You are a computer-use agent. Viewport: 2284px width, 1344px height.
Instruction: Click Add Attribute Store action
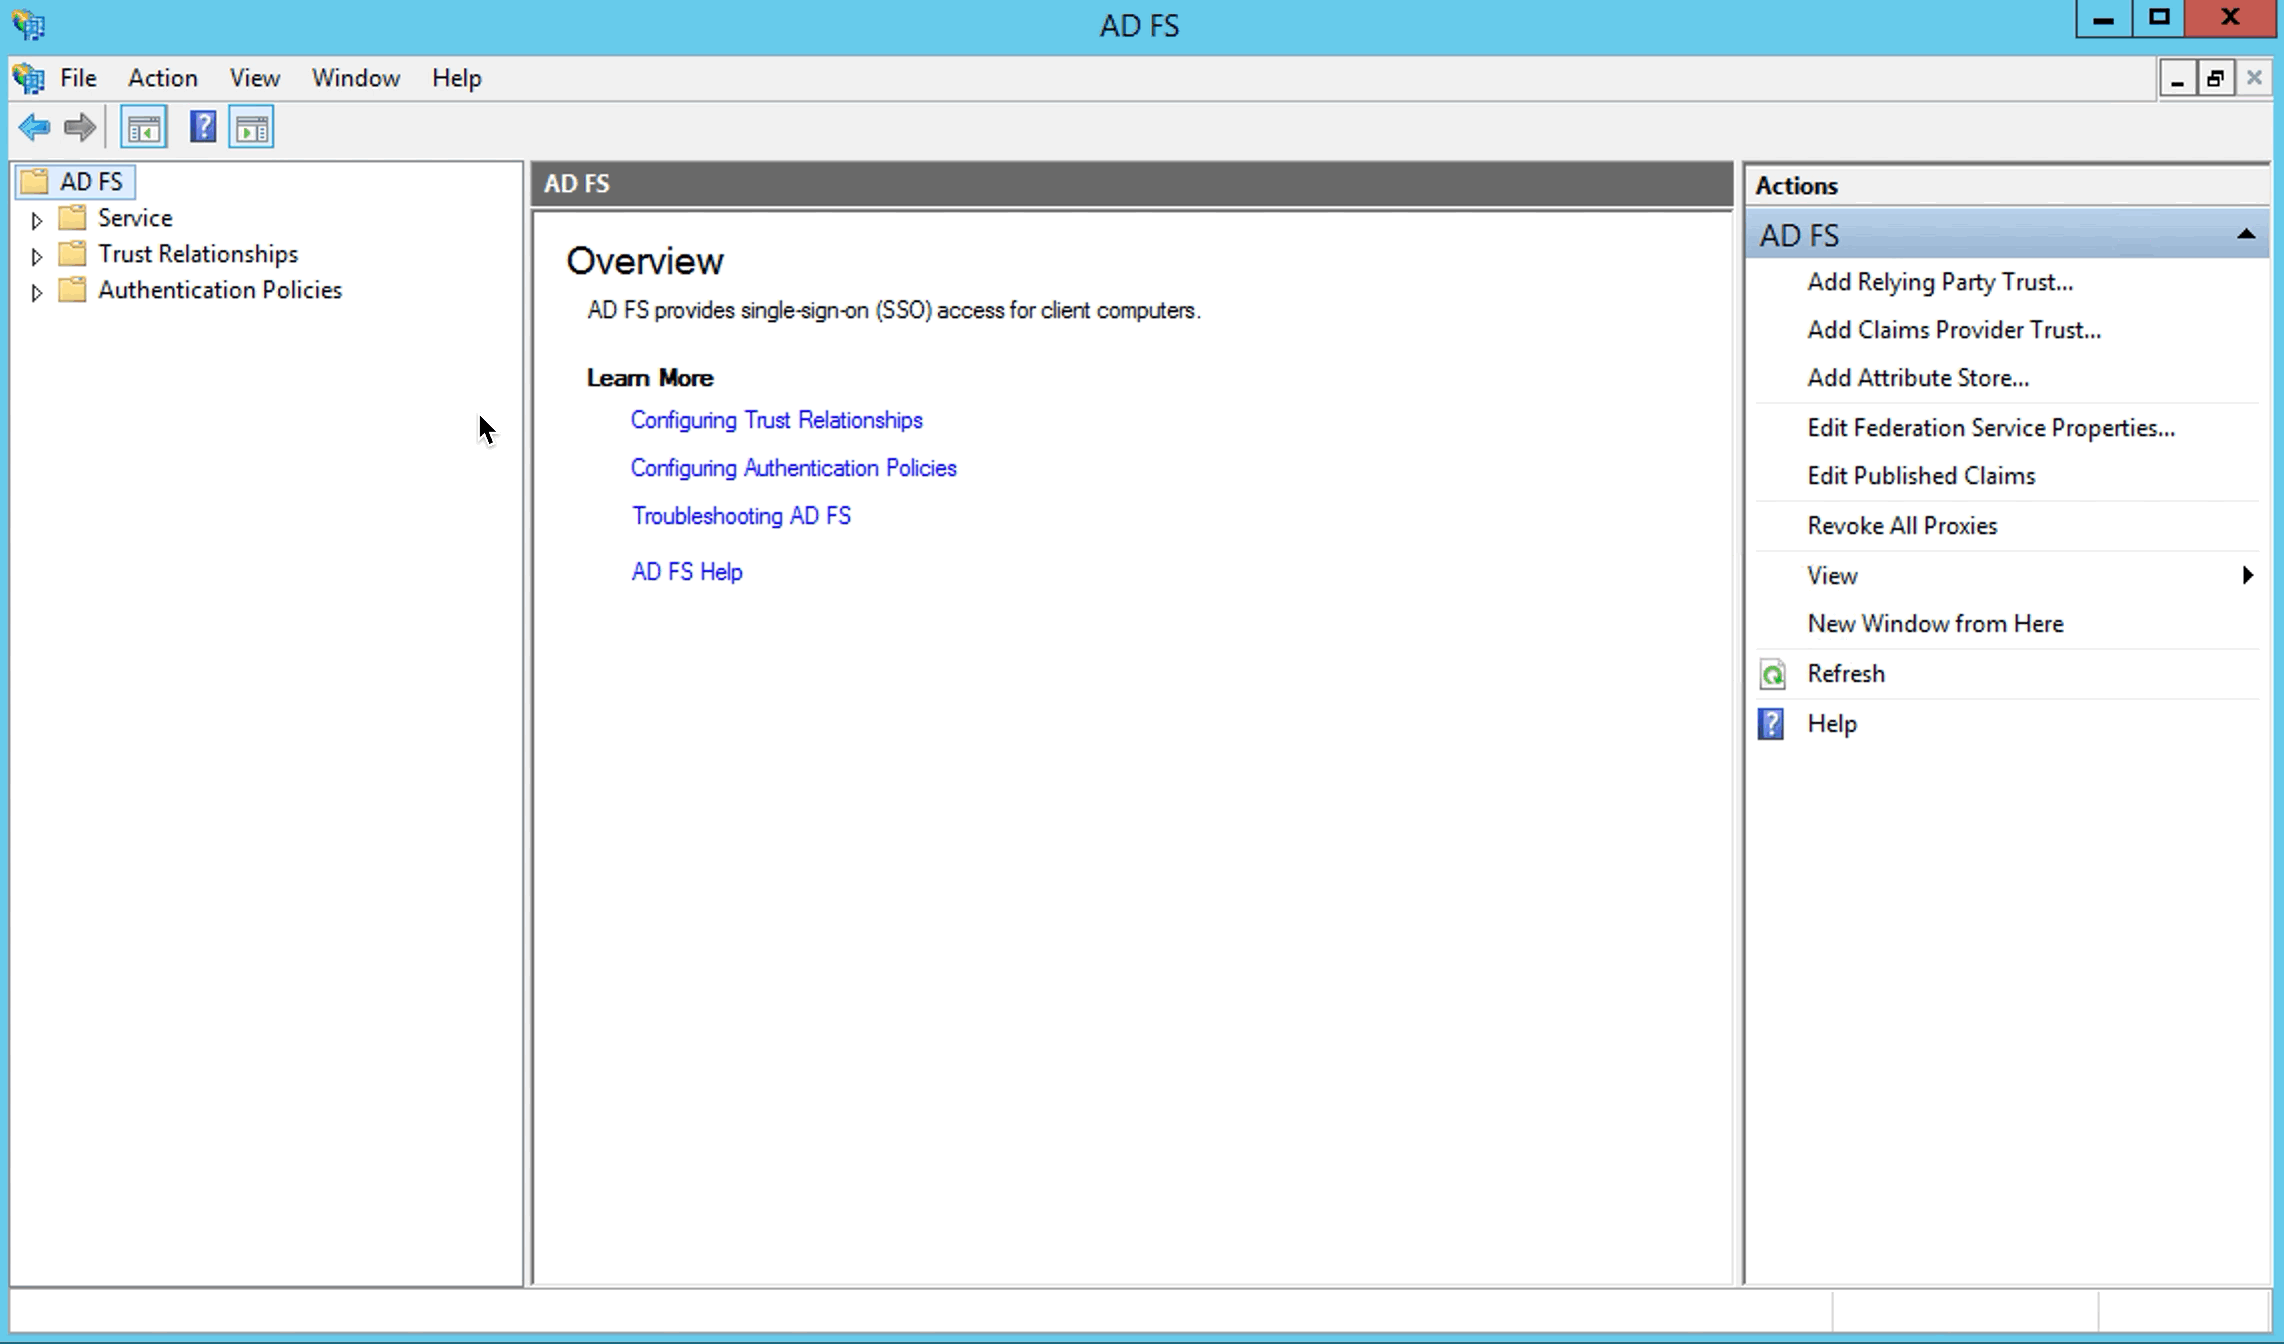point(1918,378)
